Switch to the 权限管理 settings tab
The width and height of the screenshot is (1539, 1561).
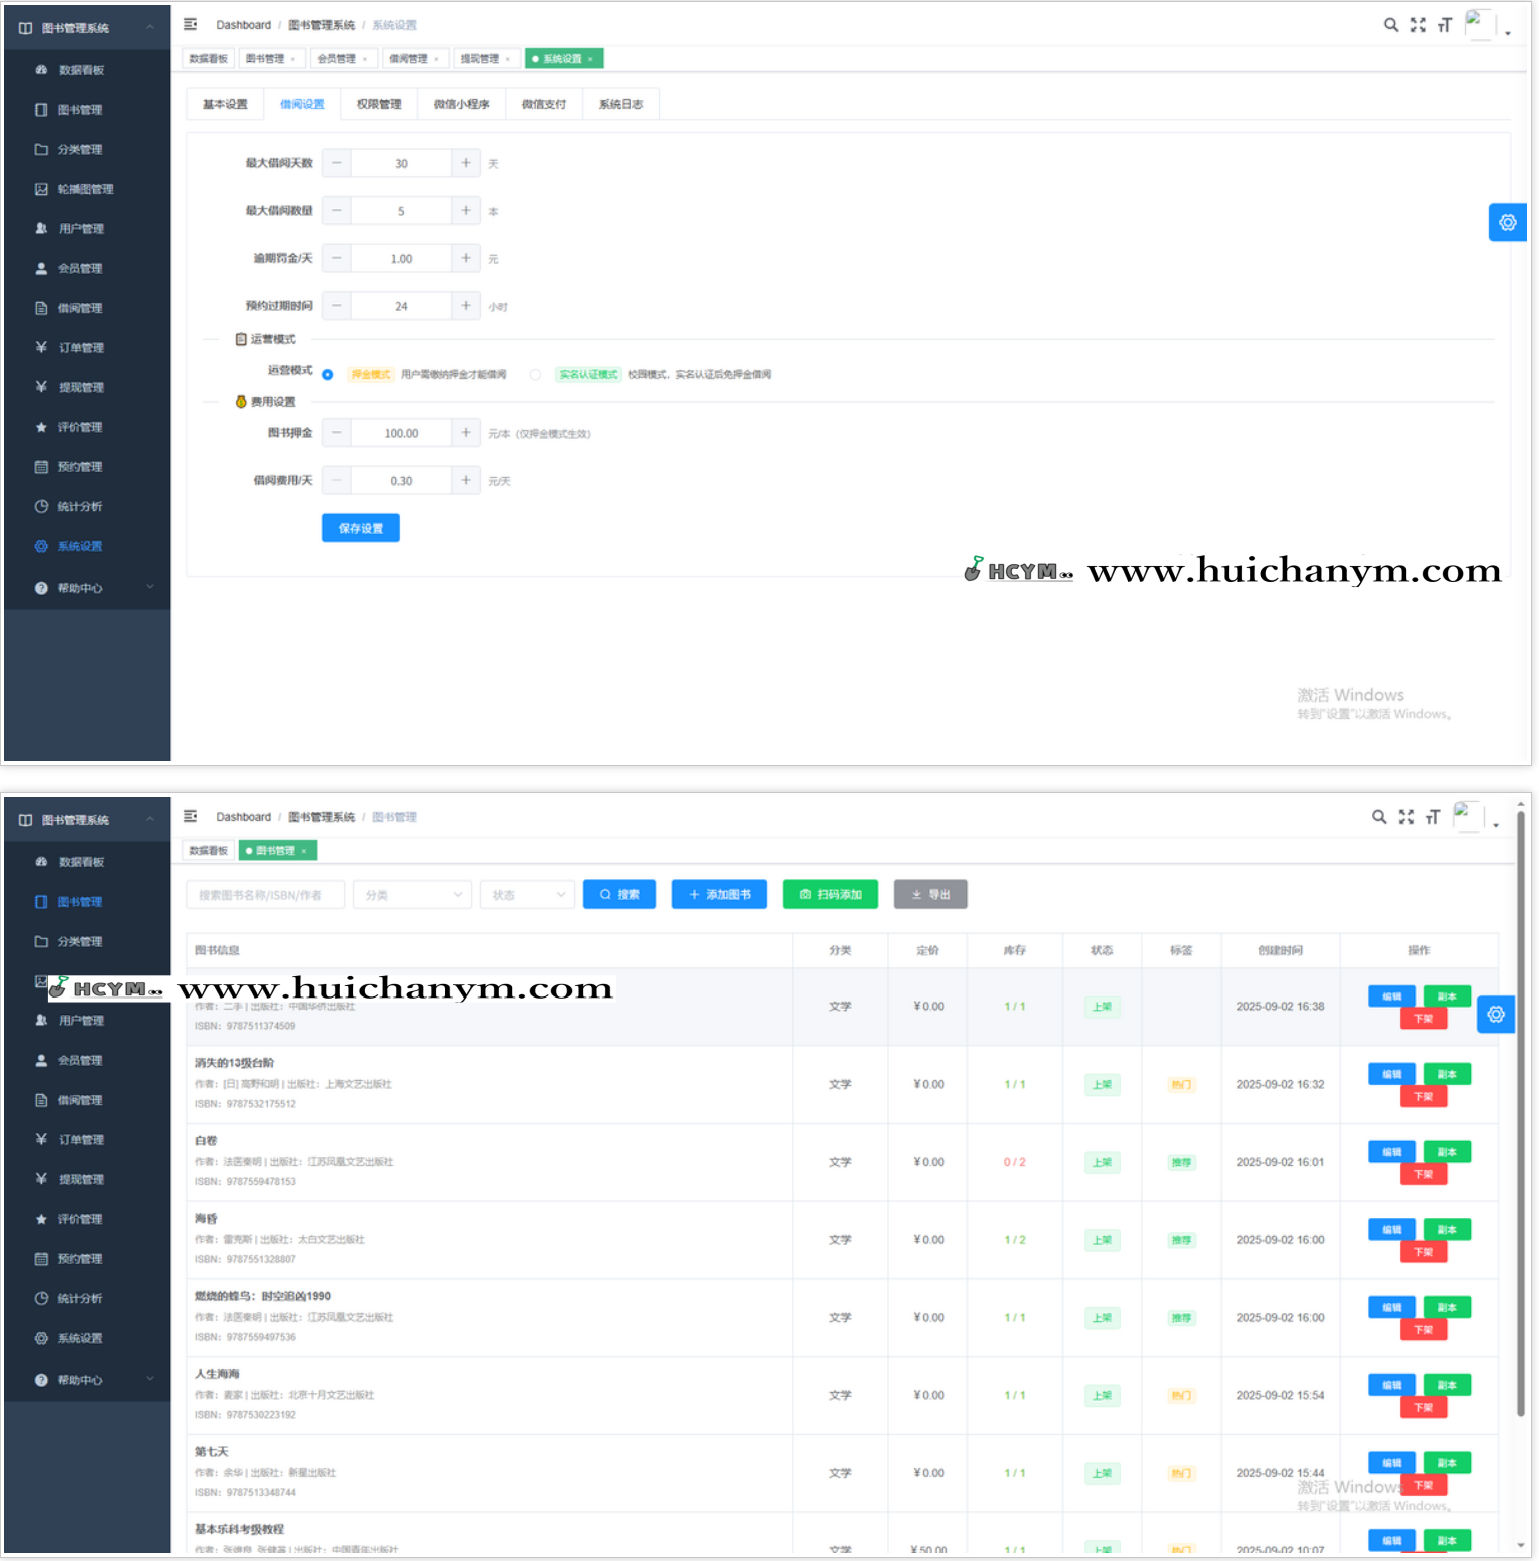[379, 104]
